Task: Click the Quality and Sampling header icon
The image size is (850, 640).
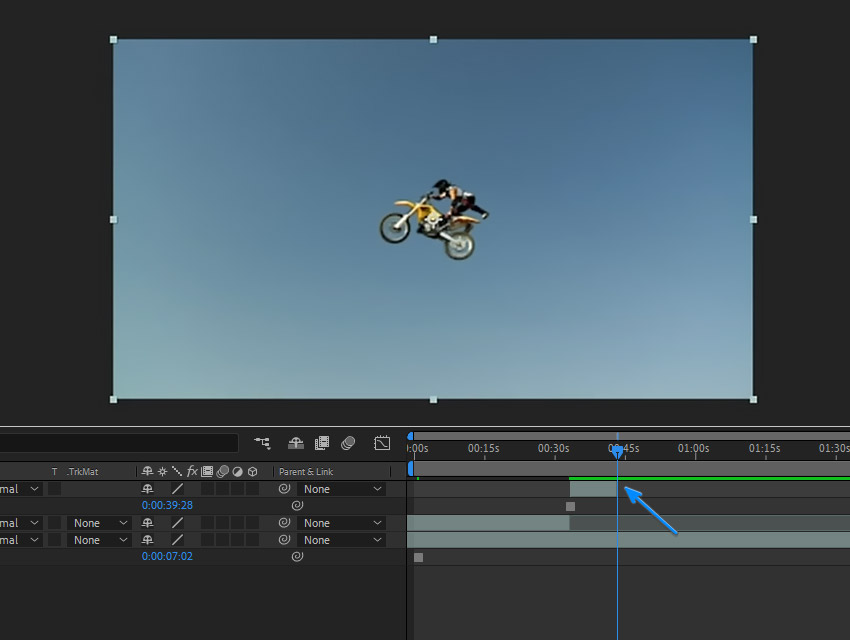Action: pyautogui.click(x=177, y=471)
